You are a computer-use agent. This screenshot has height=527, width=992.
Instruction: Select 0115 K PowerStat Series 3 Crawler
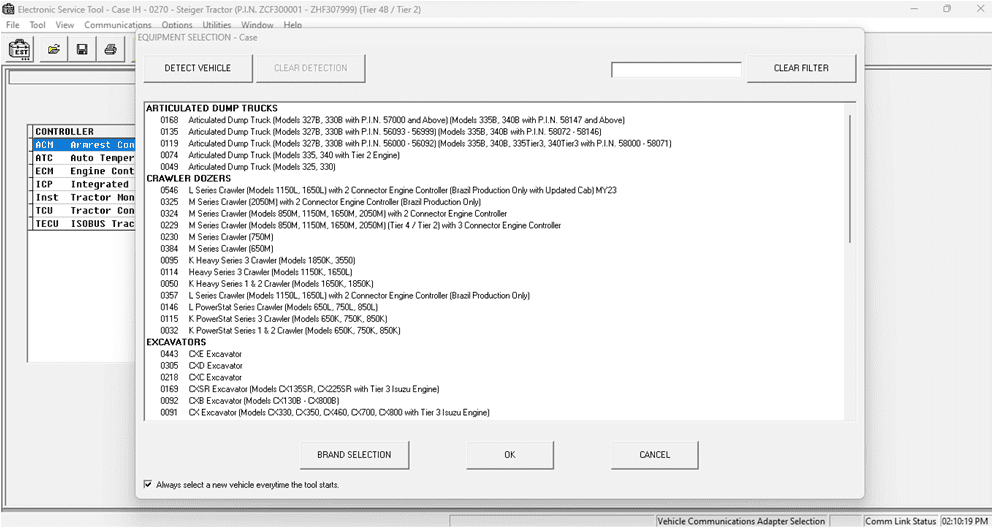click(273, 319)
